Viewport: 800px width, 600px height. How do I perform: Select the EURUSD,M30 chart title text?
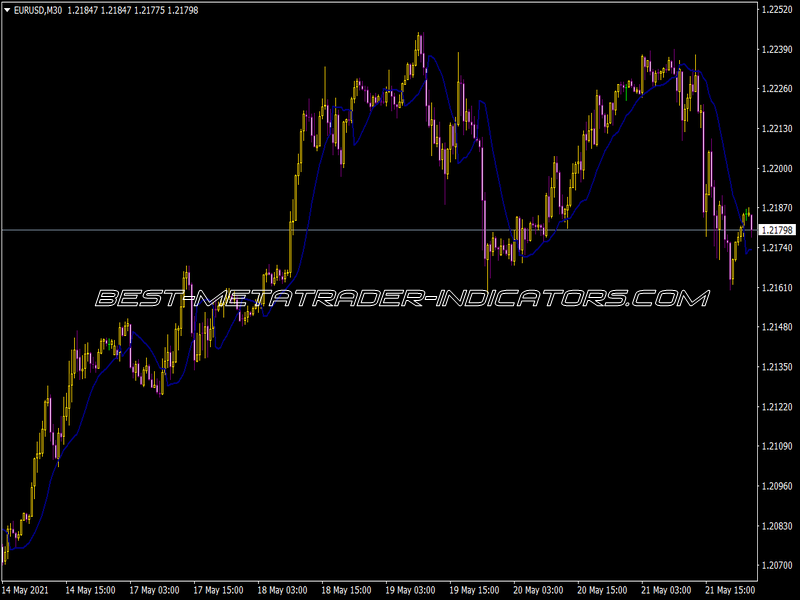tap(38, 10)
